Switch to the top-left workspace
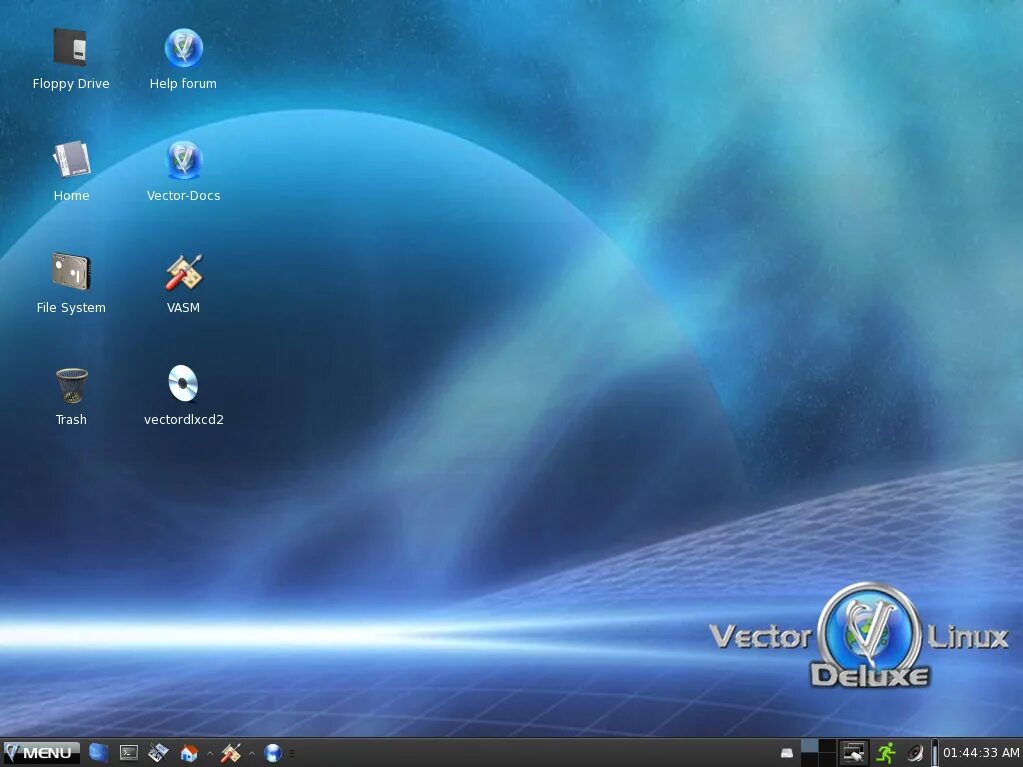1023x767 pixels. (x=810, y=745)
